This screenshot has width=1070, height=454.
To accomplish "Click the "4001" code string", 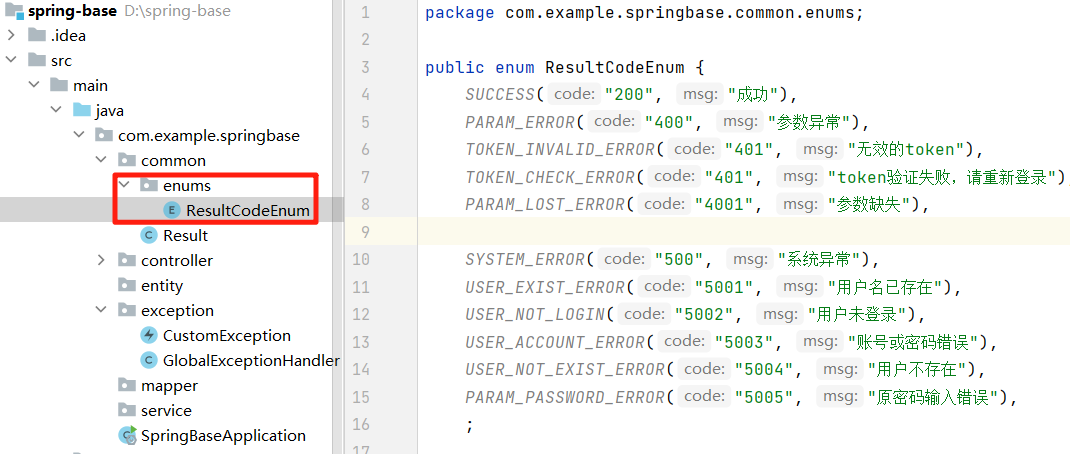I will [x=725, y=204].
